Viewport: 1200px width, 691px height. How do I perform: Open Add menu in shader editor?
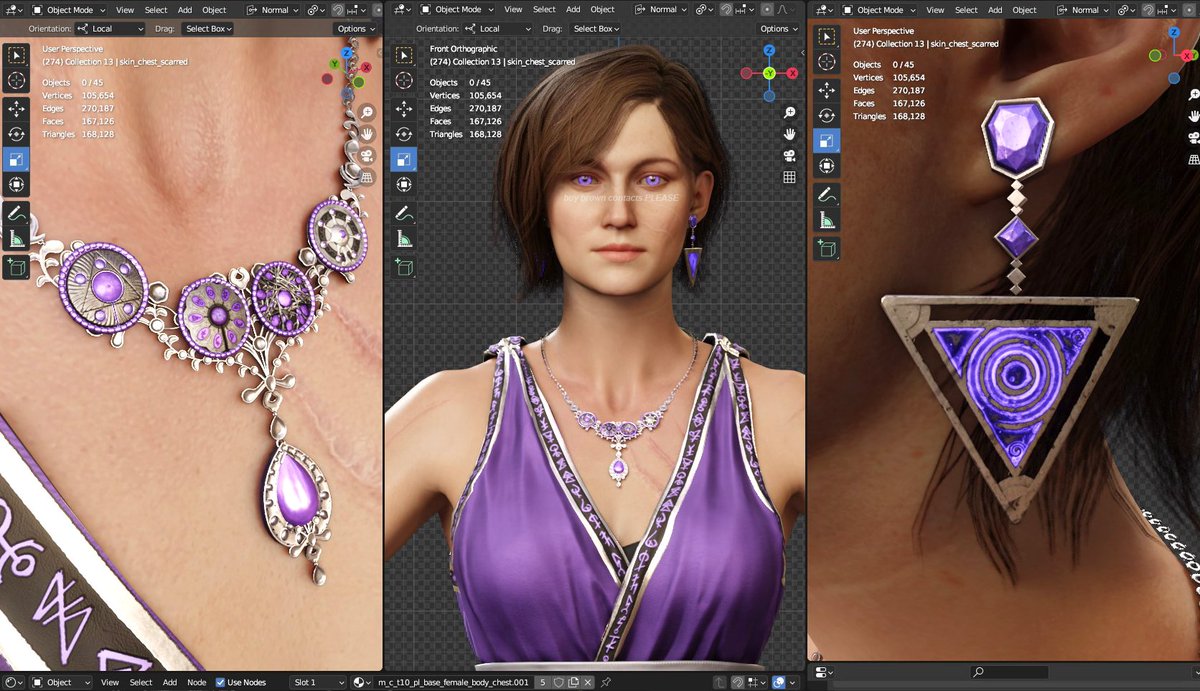(170, 682)
